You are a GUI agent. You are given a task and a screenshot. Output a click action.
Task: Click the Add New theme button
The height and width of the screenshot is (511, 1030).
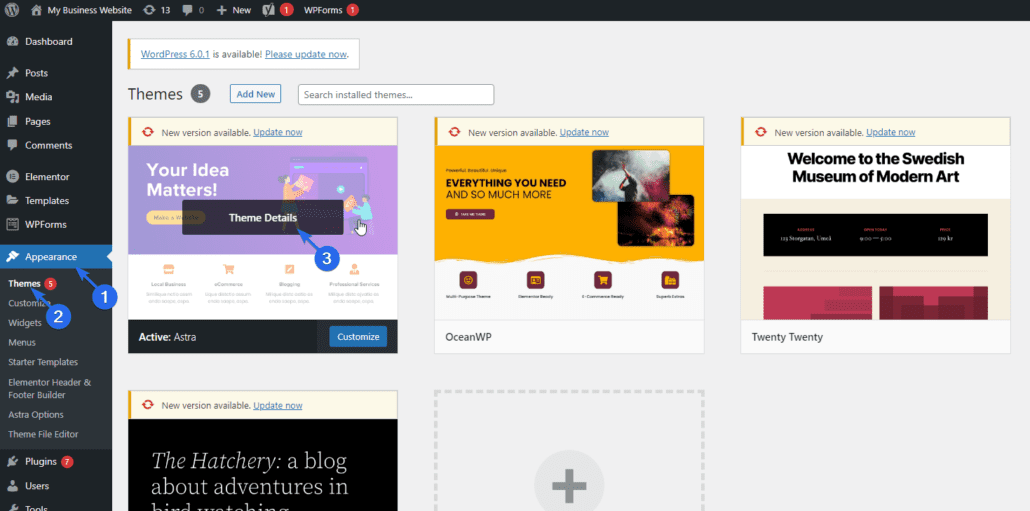256,94
